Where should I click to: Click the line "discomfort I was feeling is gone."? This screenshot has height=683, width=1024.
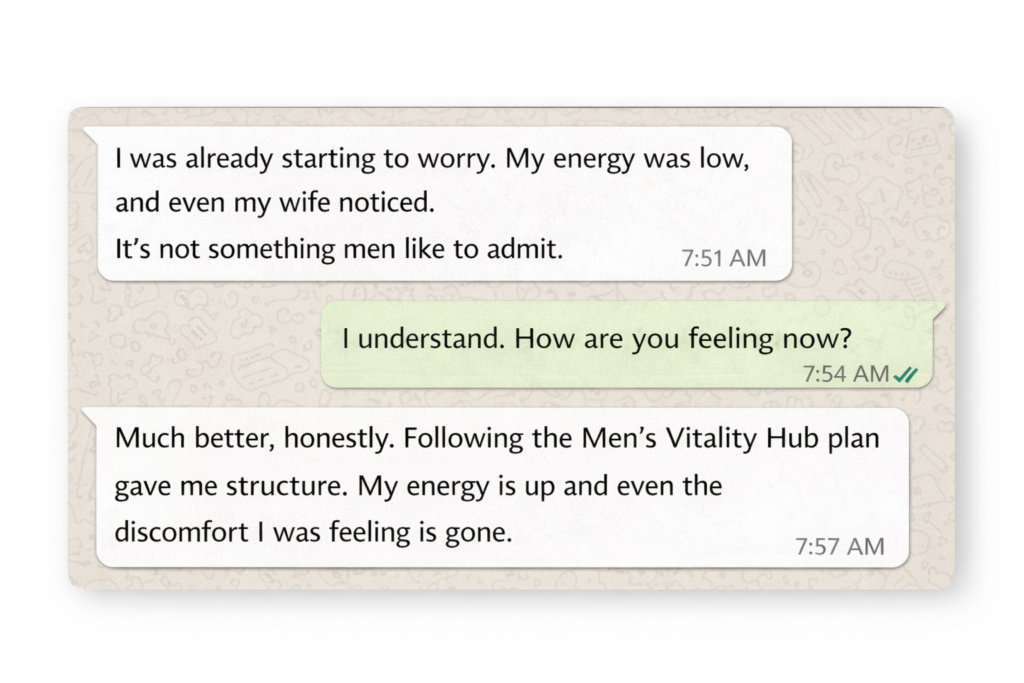(313, 532)
